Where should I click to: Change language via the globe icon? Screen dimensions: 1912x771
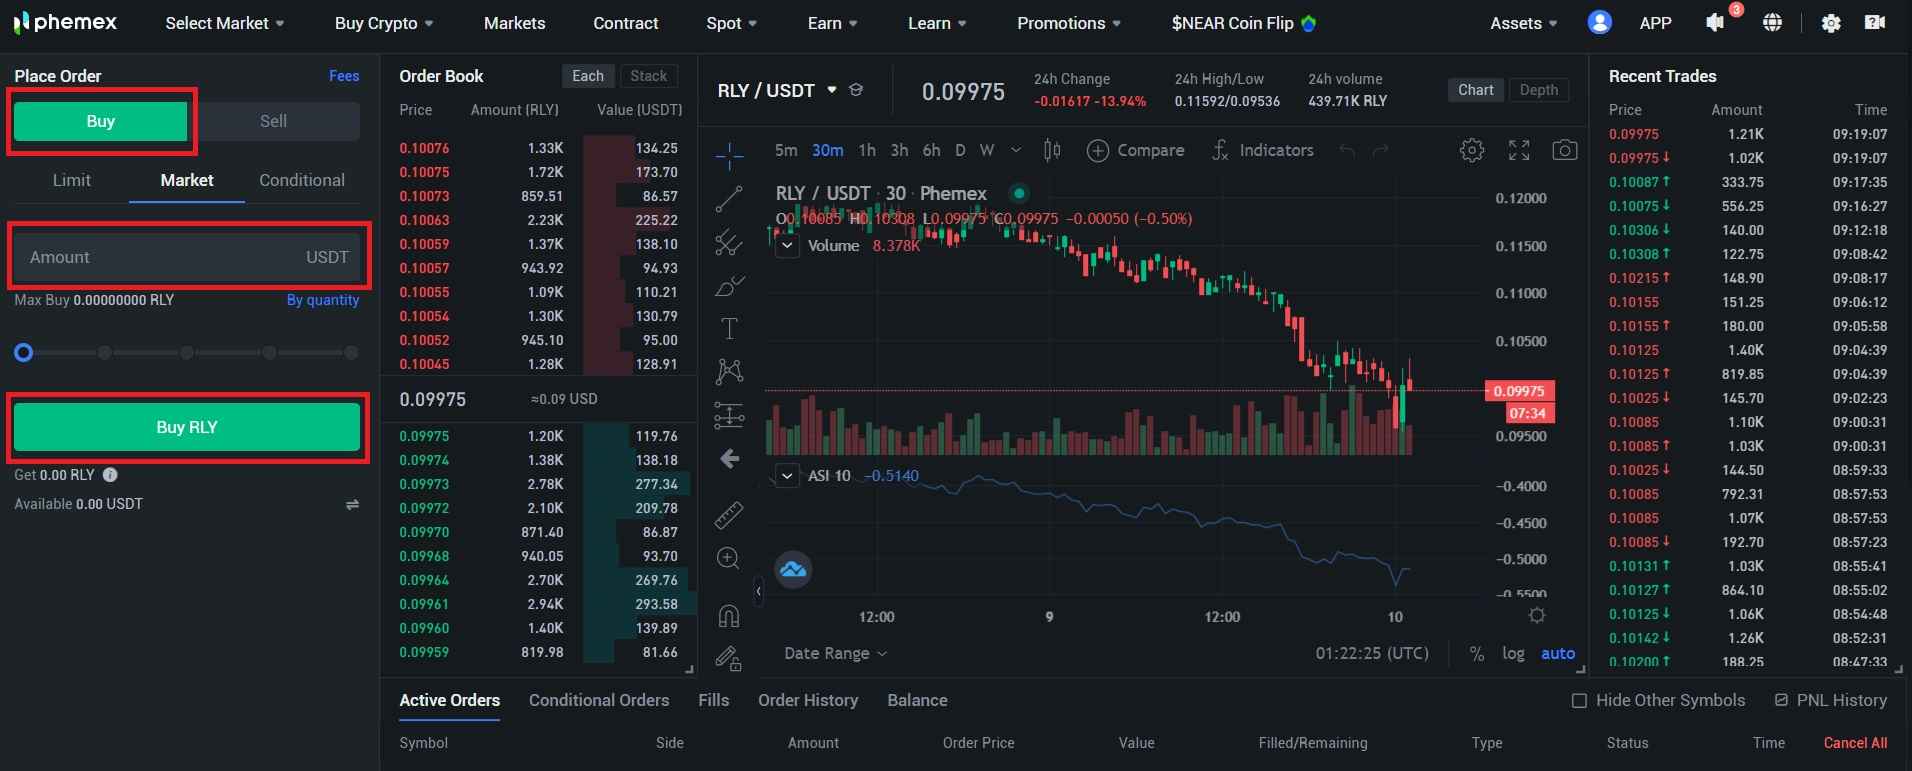click(x=1772, y=22)
